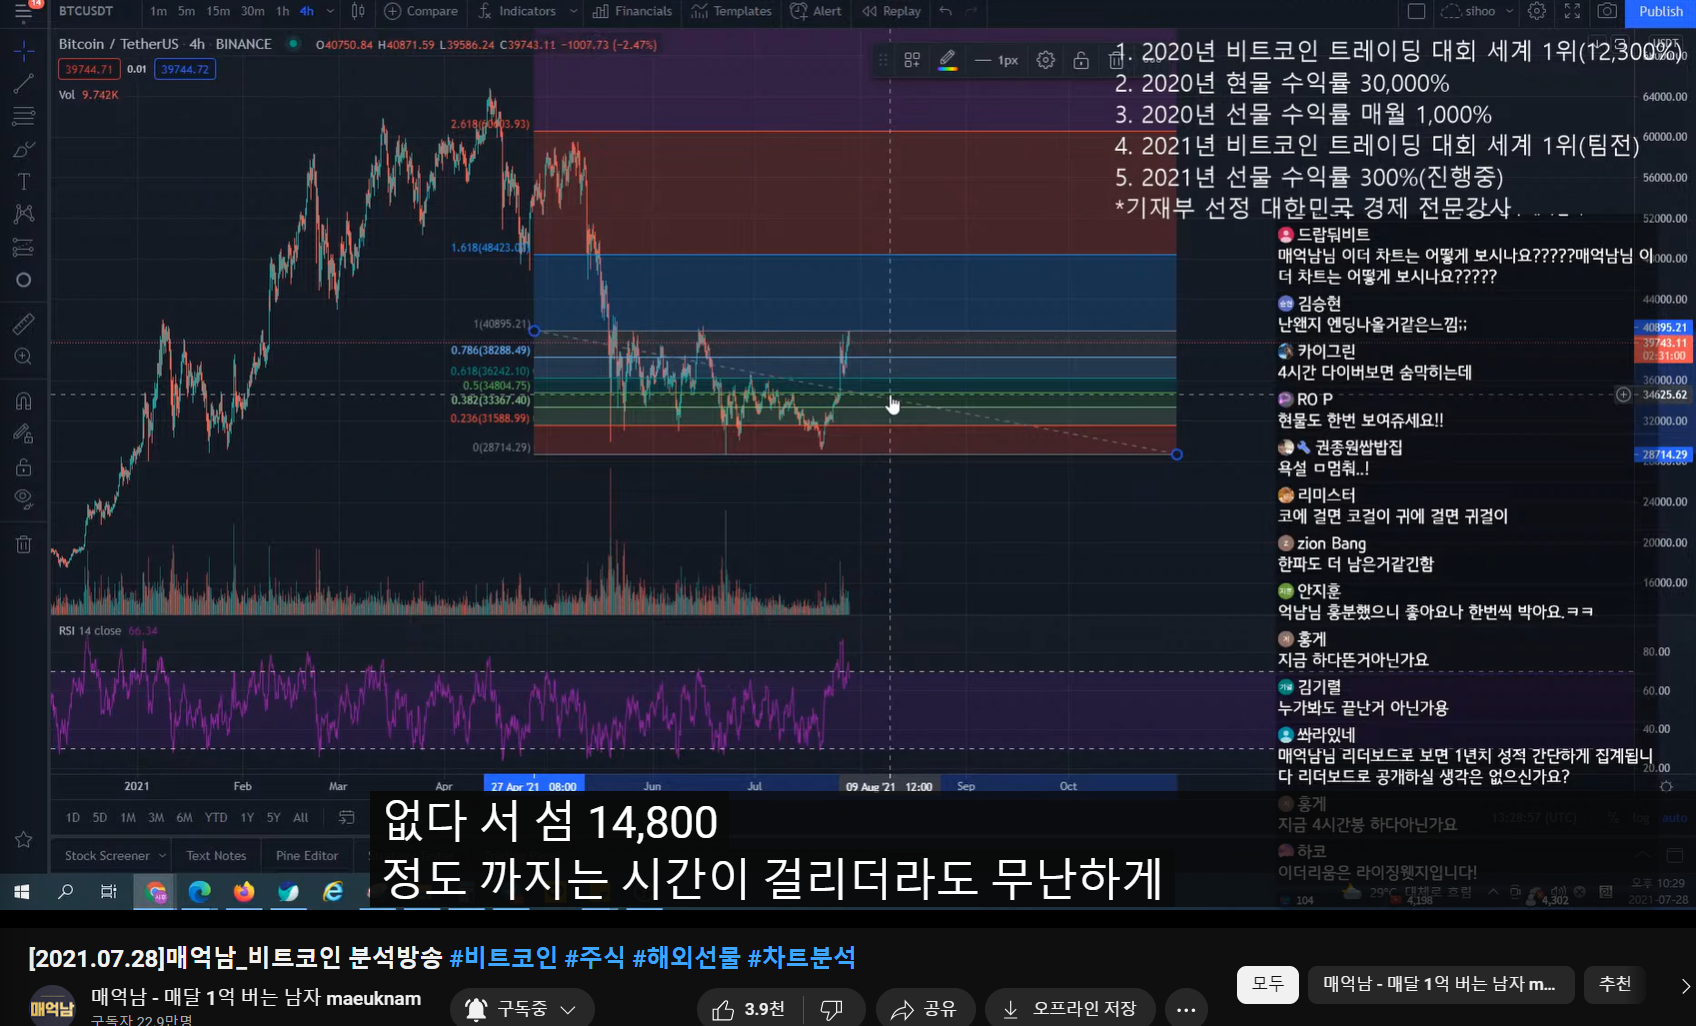Remove all drawings with trash icon in left sidebar
The width and height of the screenshot is (1696, 1026).
24,544
